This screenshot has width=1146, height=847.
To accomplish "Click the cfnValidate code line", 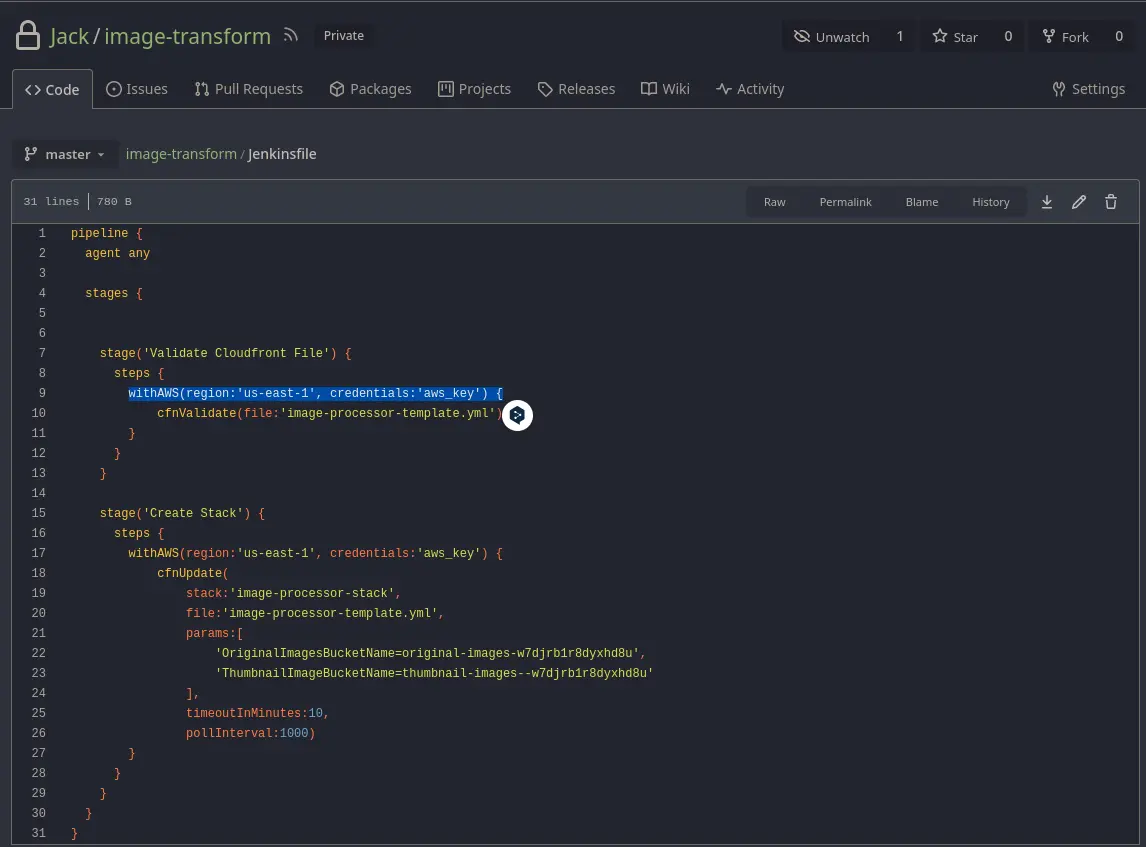I will pos(329,413).
